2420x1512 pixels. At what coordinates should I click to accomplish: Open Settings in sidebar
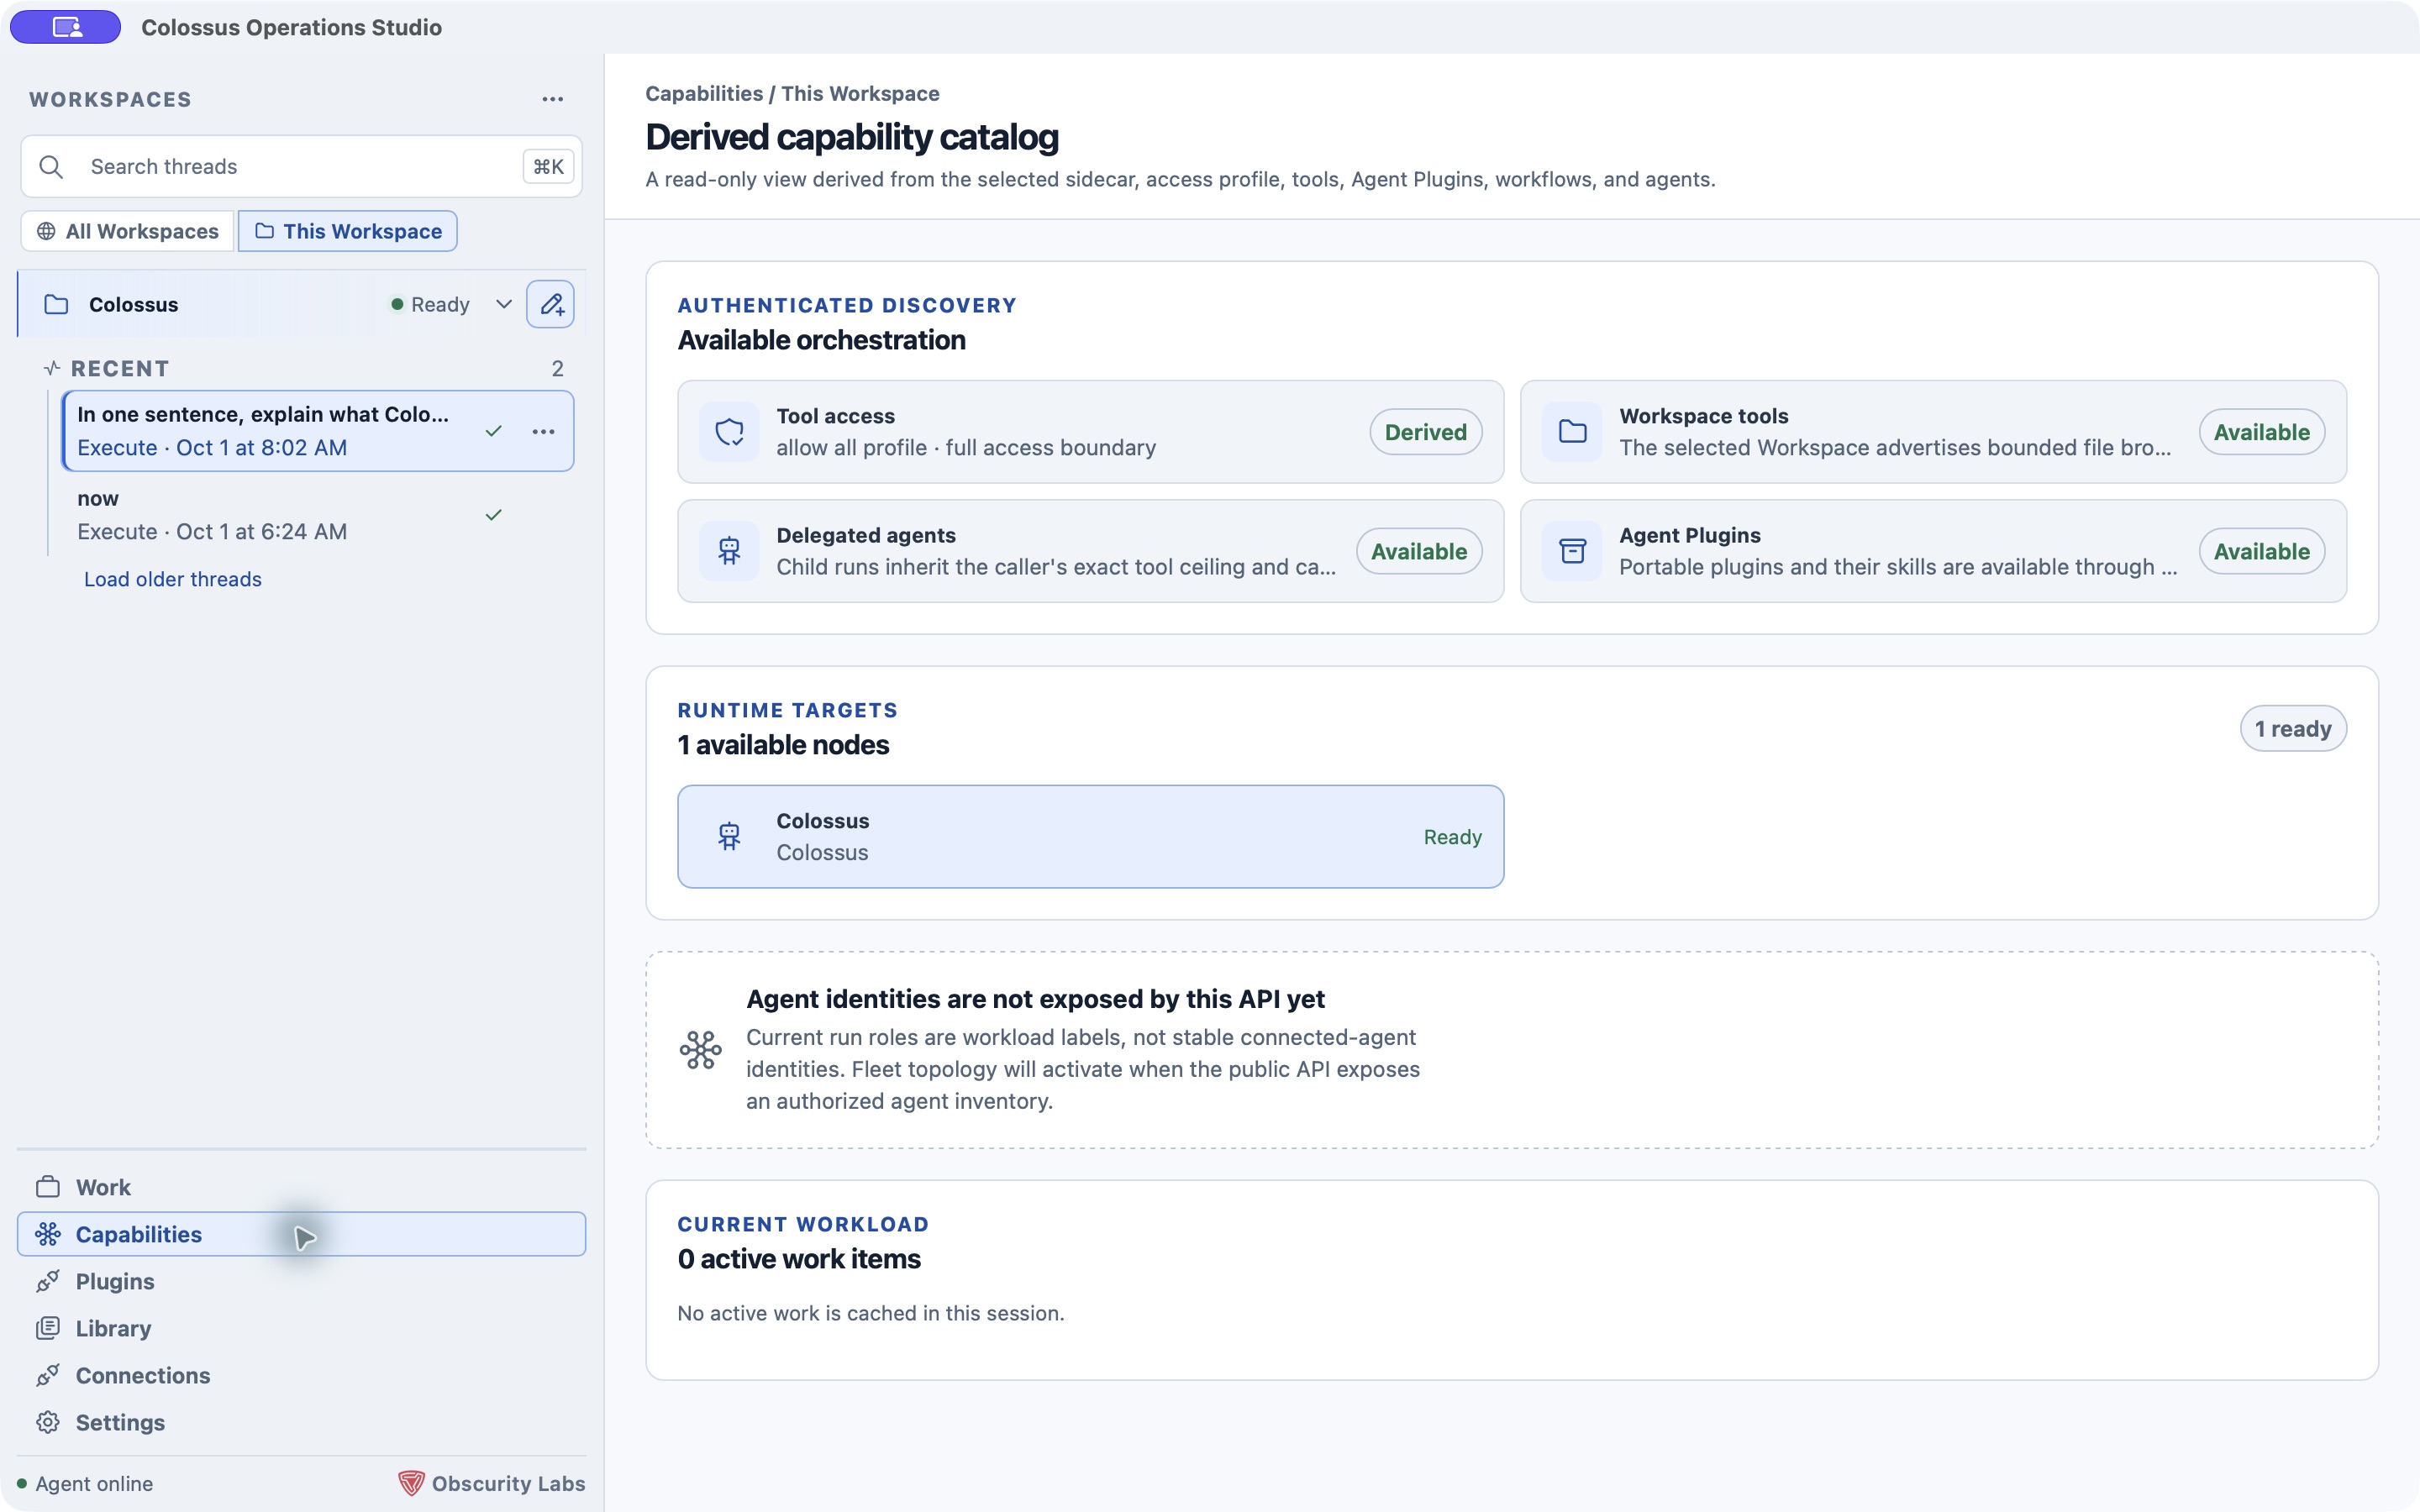pyautogui.click(x=301, y=1422)
